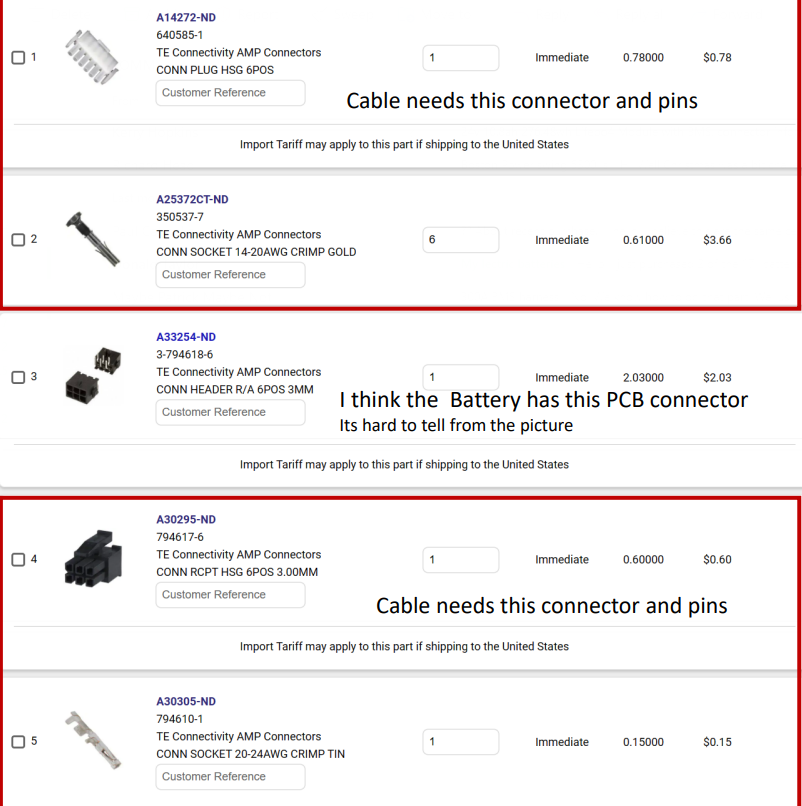Click the tin crimp socket thumbnail image
Viewport: 802px width, 806px height.
coord(92,741)
